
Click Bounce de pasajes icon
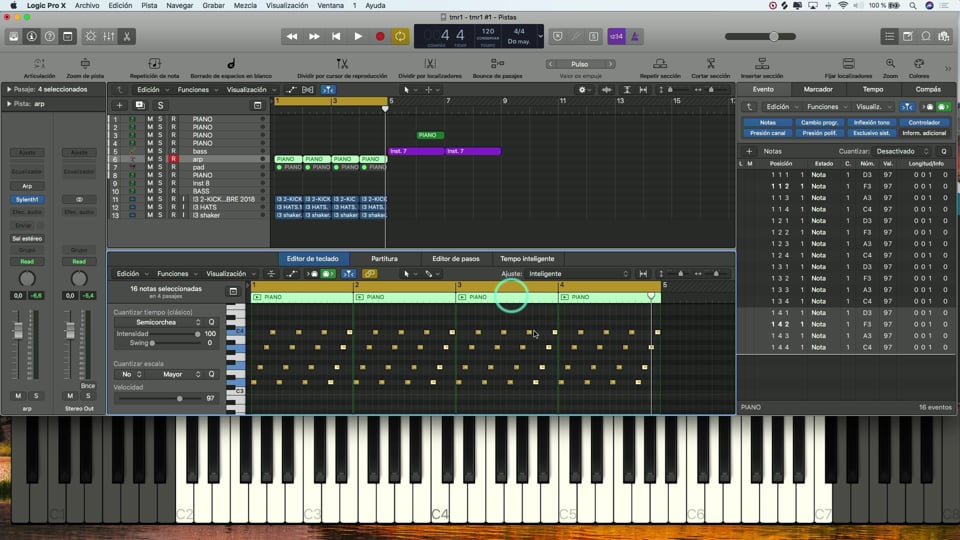497,64
